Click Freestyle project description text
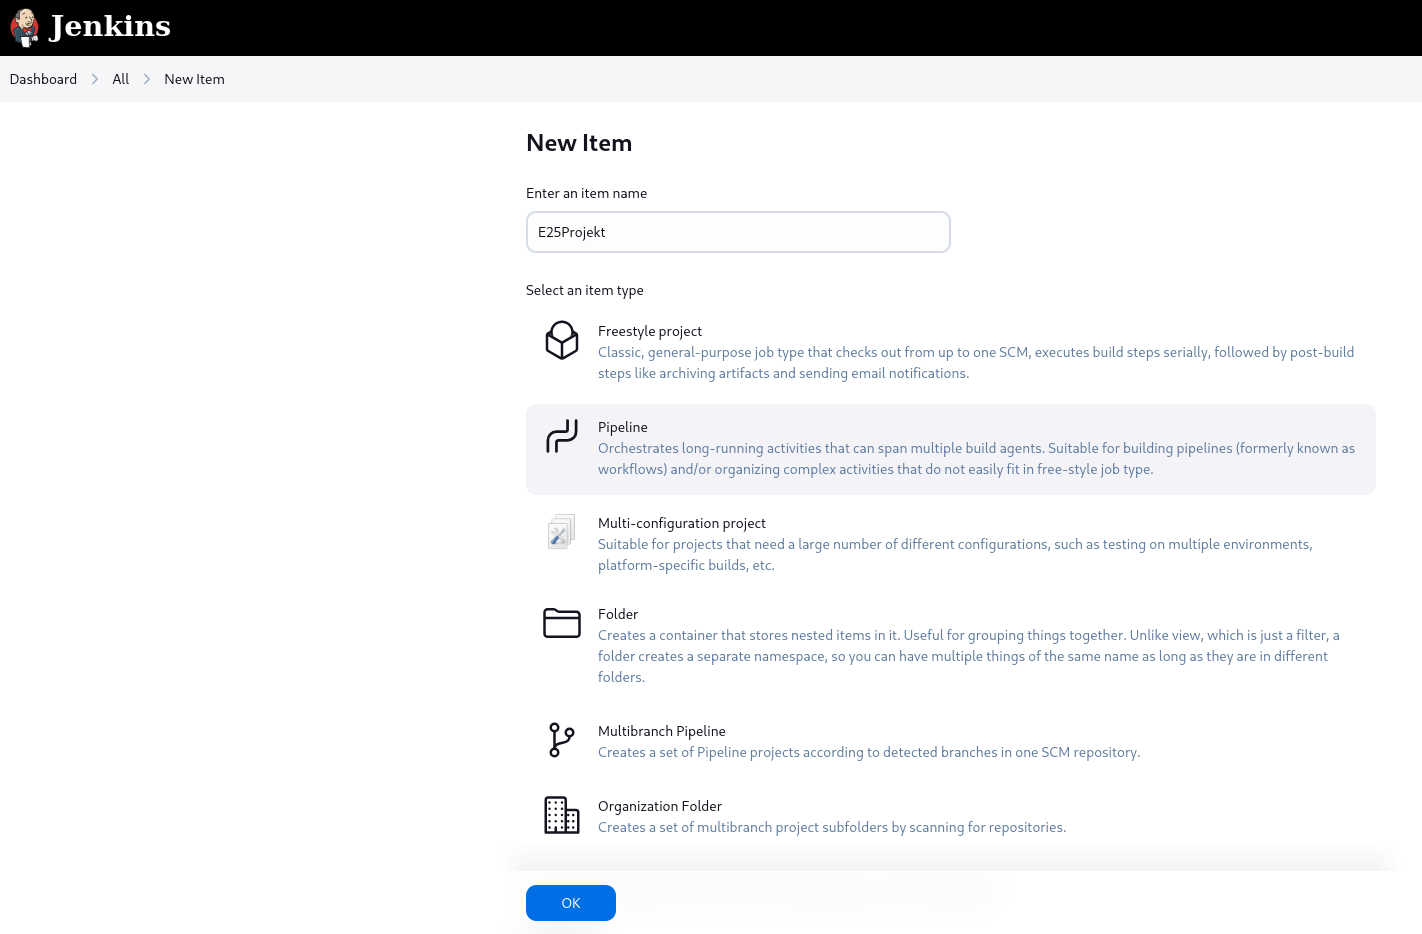This screenshot has height=934, width=1422. coord(976,363)
